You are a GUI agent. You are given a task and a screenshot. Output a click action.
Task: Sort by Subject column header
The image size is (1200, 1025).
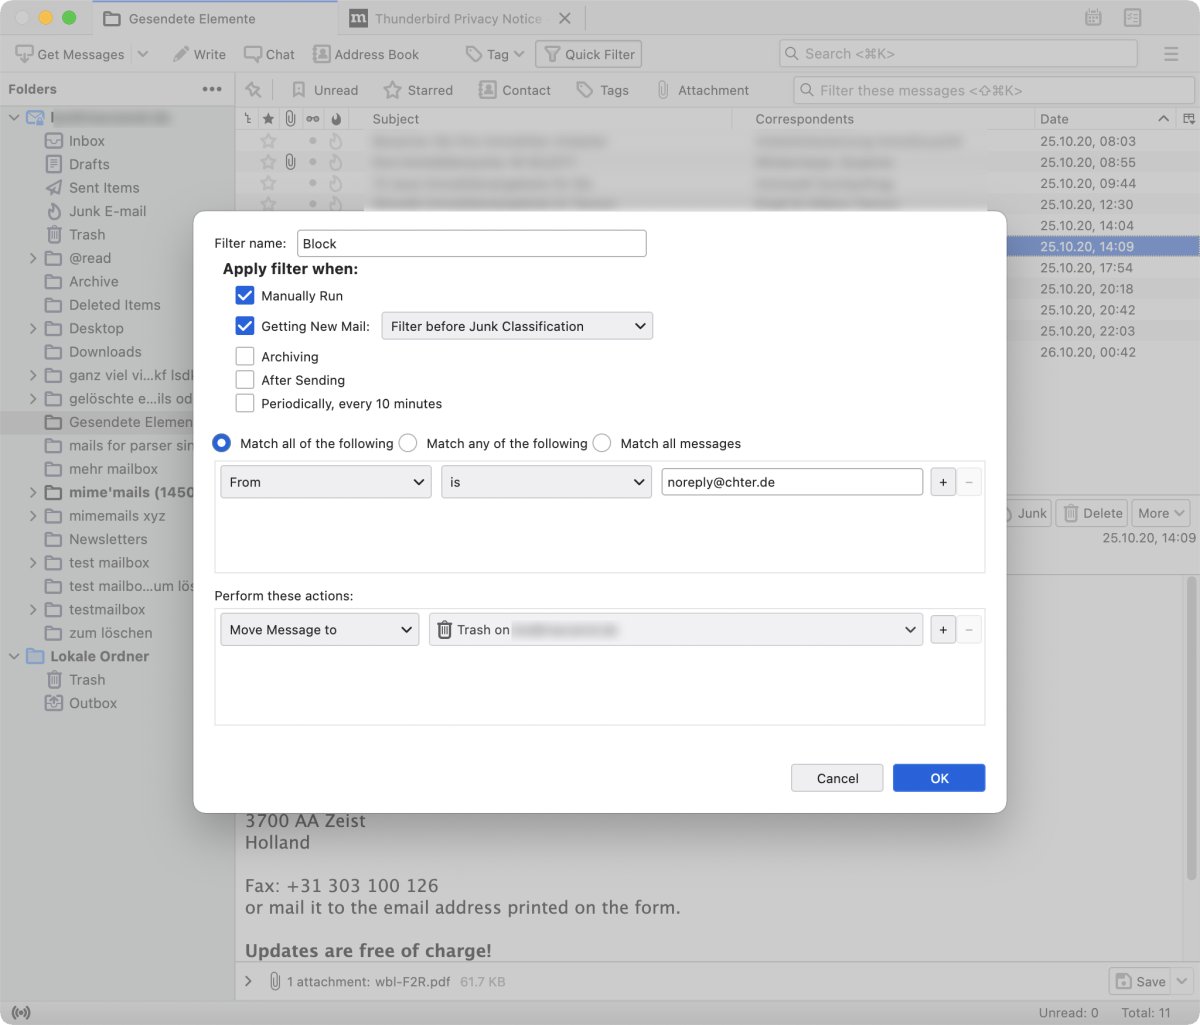(x=548, y=118)
